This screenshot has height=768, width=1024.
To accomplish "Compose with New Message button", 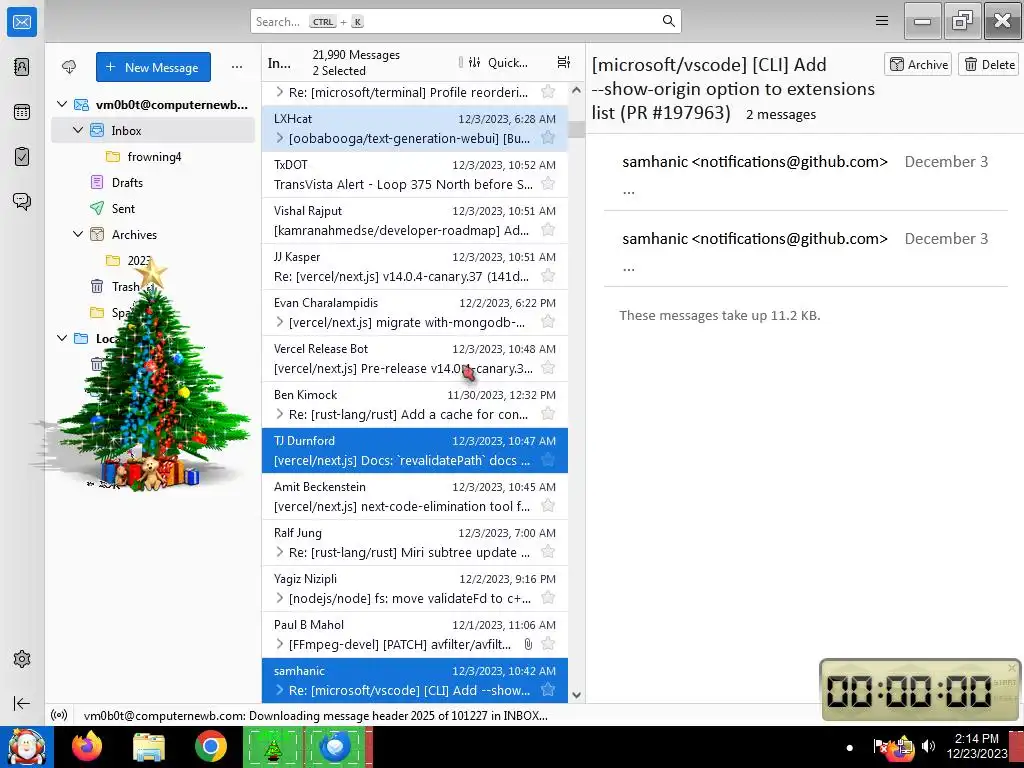I will pos(153,67).
